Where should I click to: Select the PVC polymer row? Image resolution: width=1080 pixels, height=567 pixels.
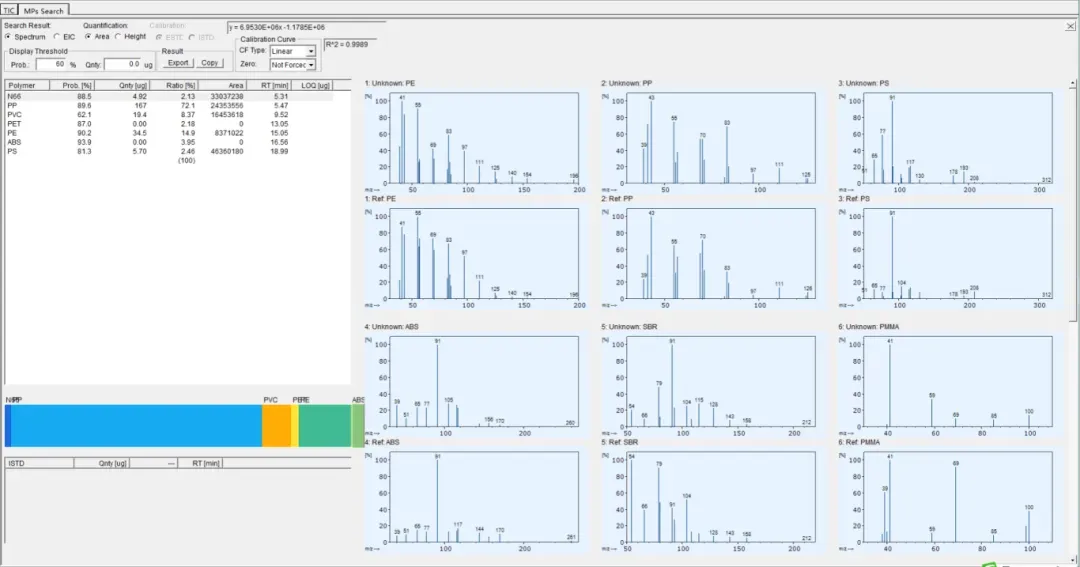click(169, 115)
